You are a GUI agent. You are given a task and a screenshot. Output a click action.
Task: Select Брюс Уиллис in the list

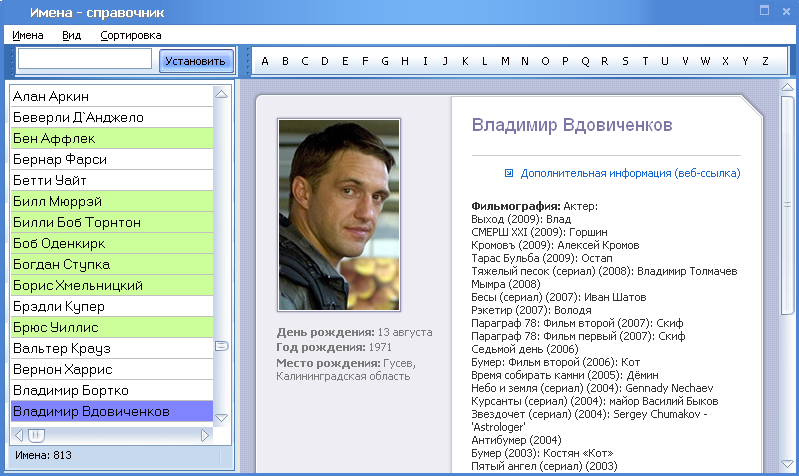click(112, 327)
